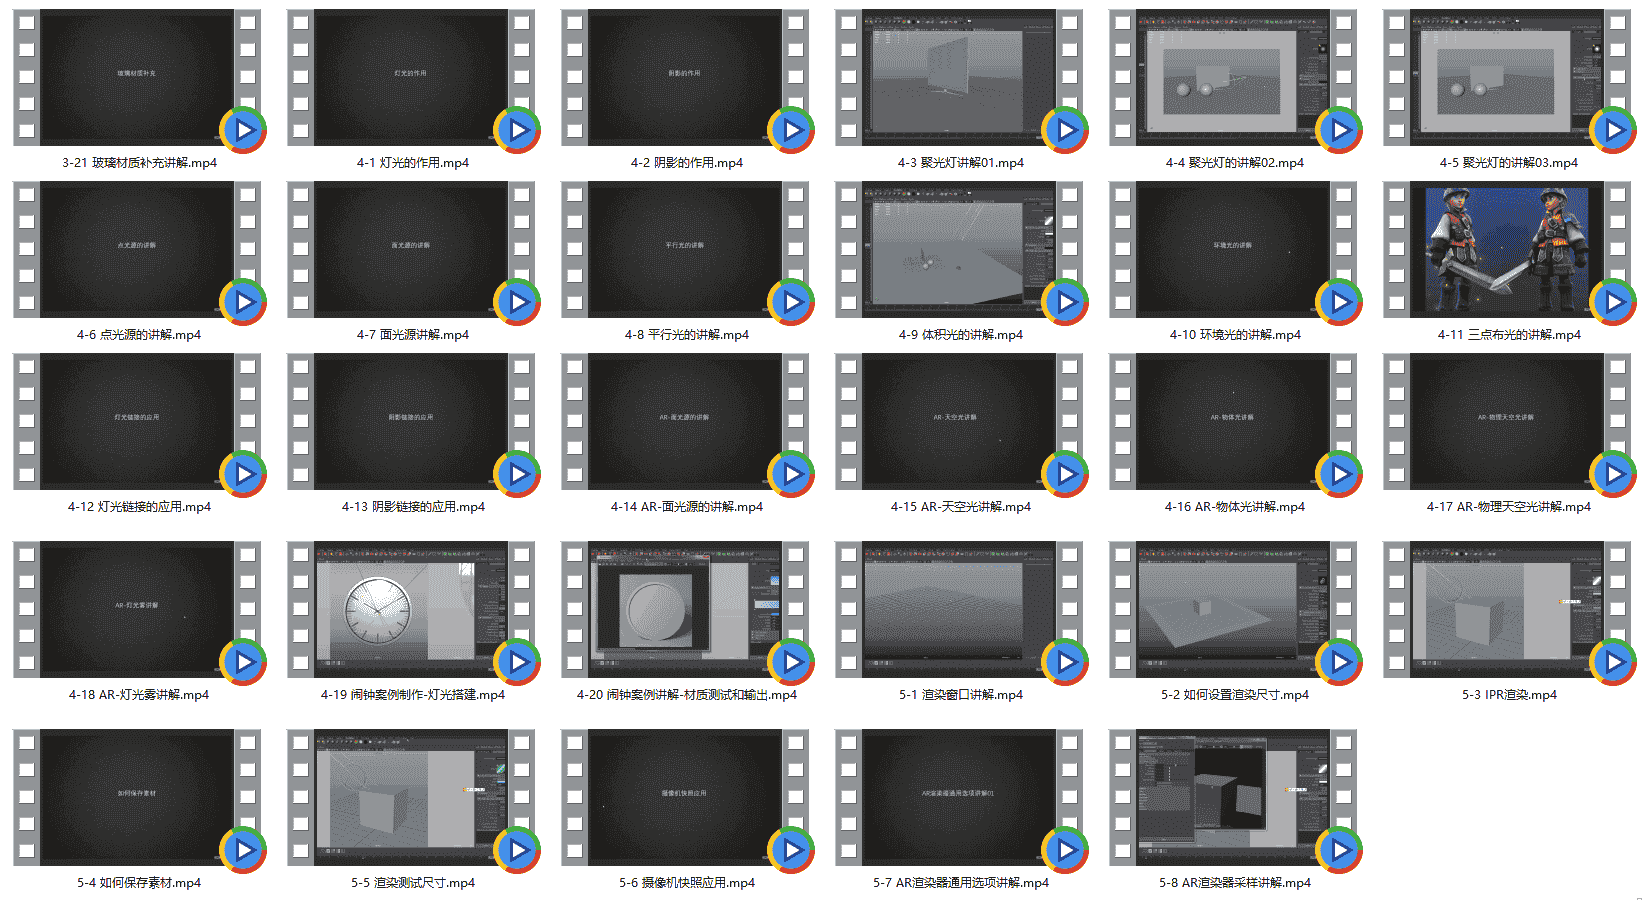Click the play badge on 4-18 AR-灯光雾讲解.mp4

(243, 662)
